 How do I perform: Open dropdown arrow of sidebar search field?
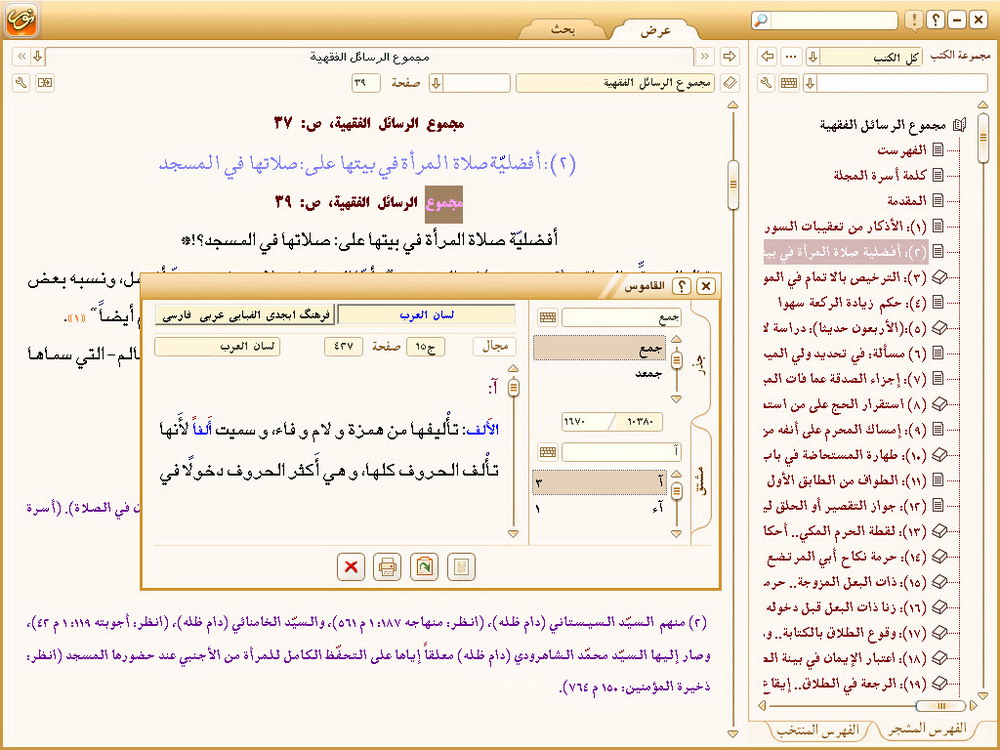811,83
